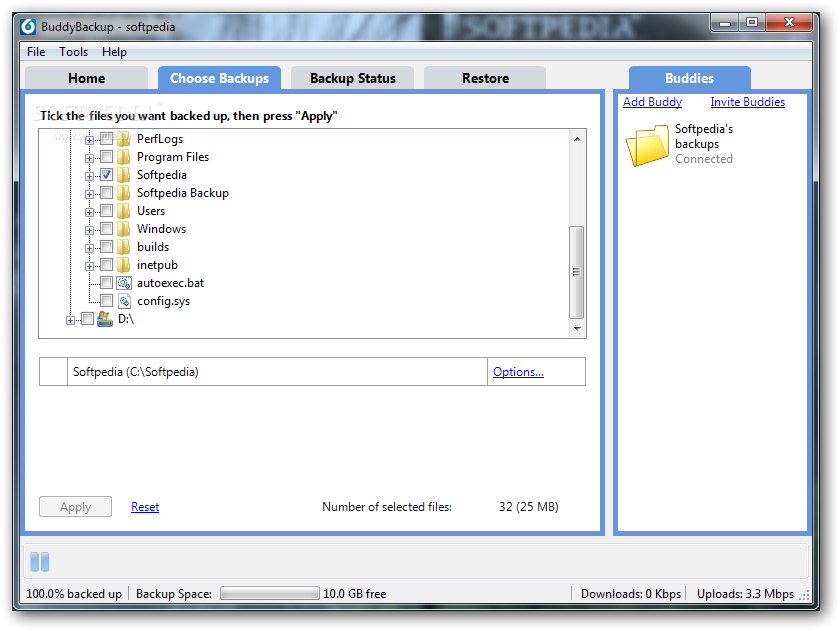Expand the Softpedia tree node
Image resolution: width=840 pixels, height=631 pixels.
coord(89,176)
